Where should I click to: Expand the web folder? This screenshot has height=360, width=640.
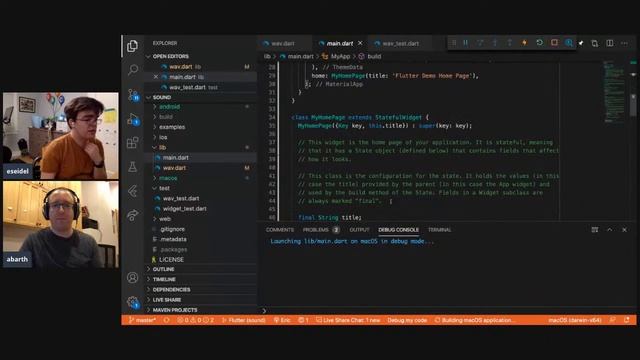(x=165, y=219)
